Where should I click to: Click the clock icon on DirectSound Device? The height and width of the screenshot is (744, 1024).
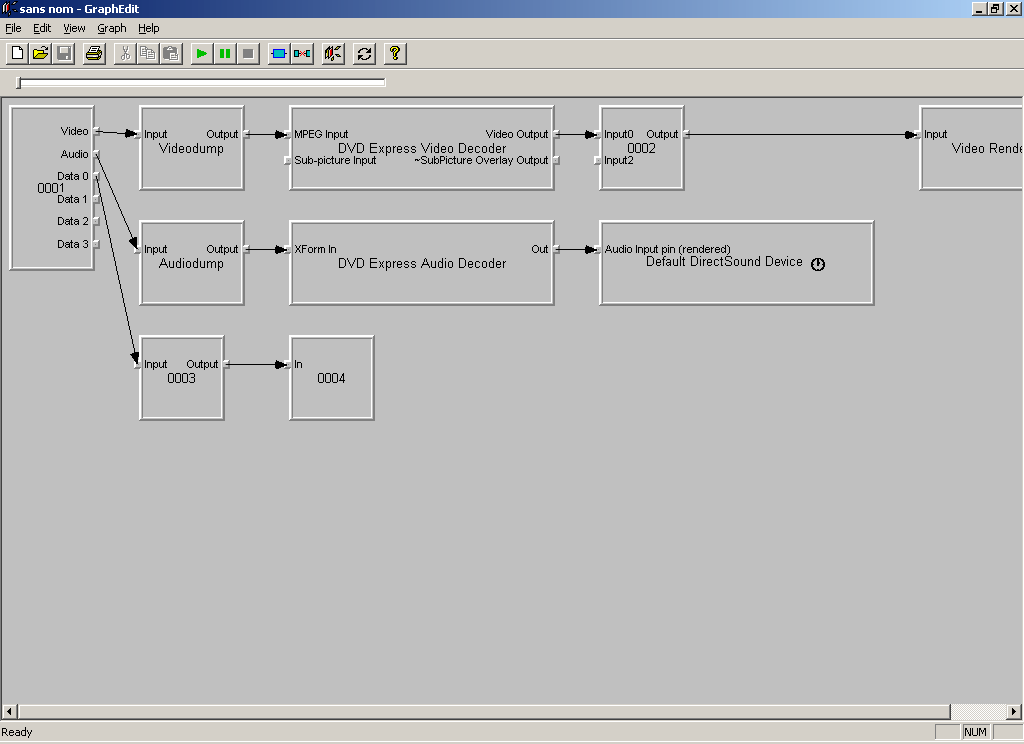(818, 264)
